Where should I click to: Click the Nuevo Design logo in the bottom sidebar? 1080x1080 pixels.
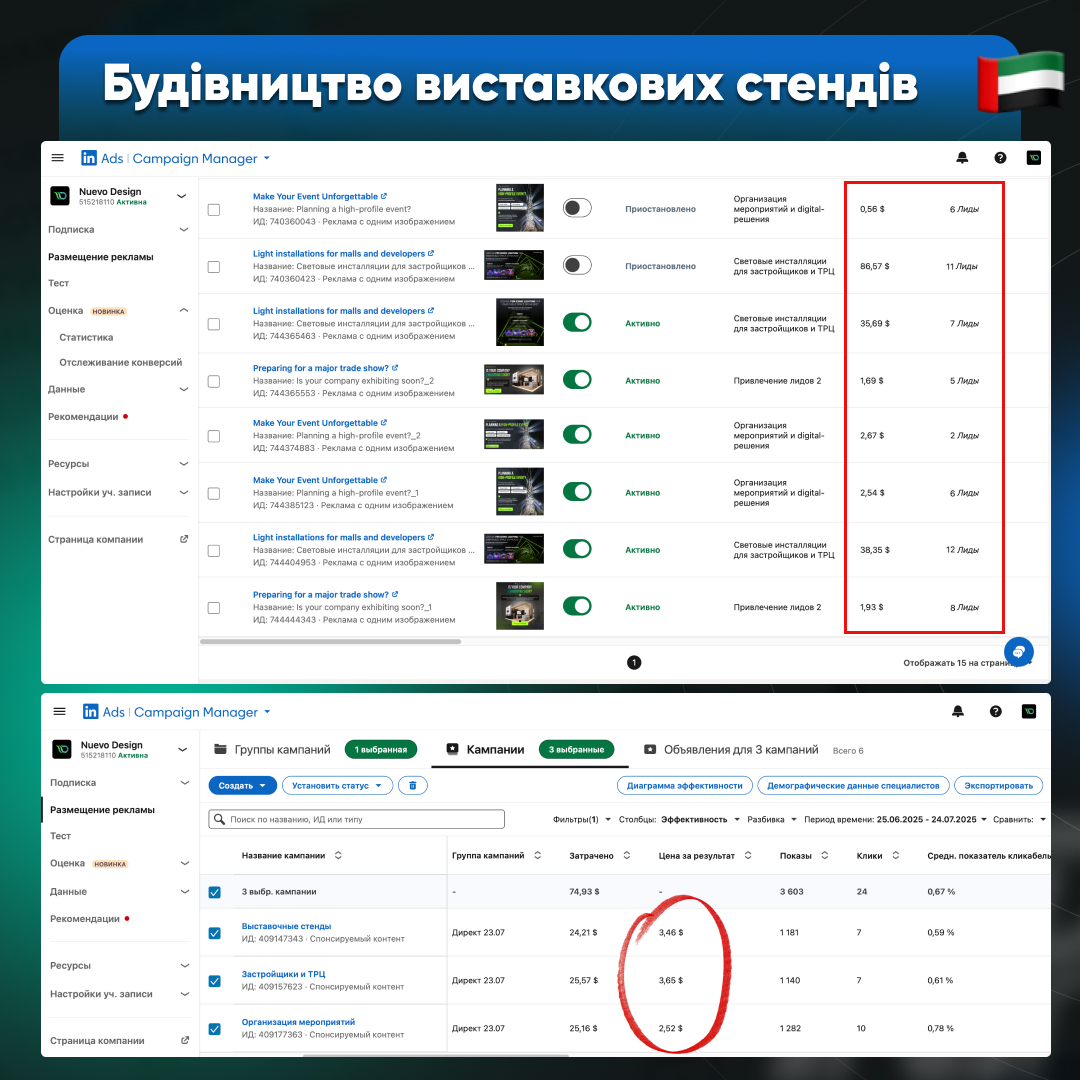(62, 749)
